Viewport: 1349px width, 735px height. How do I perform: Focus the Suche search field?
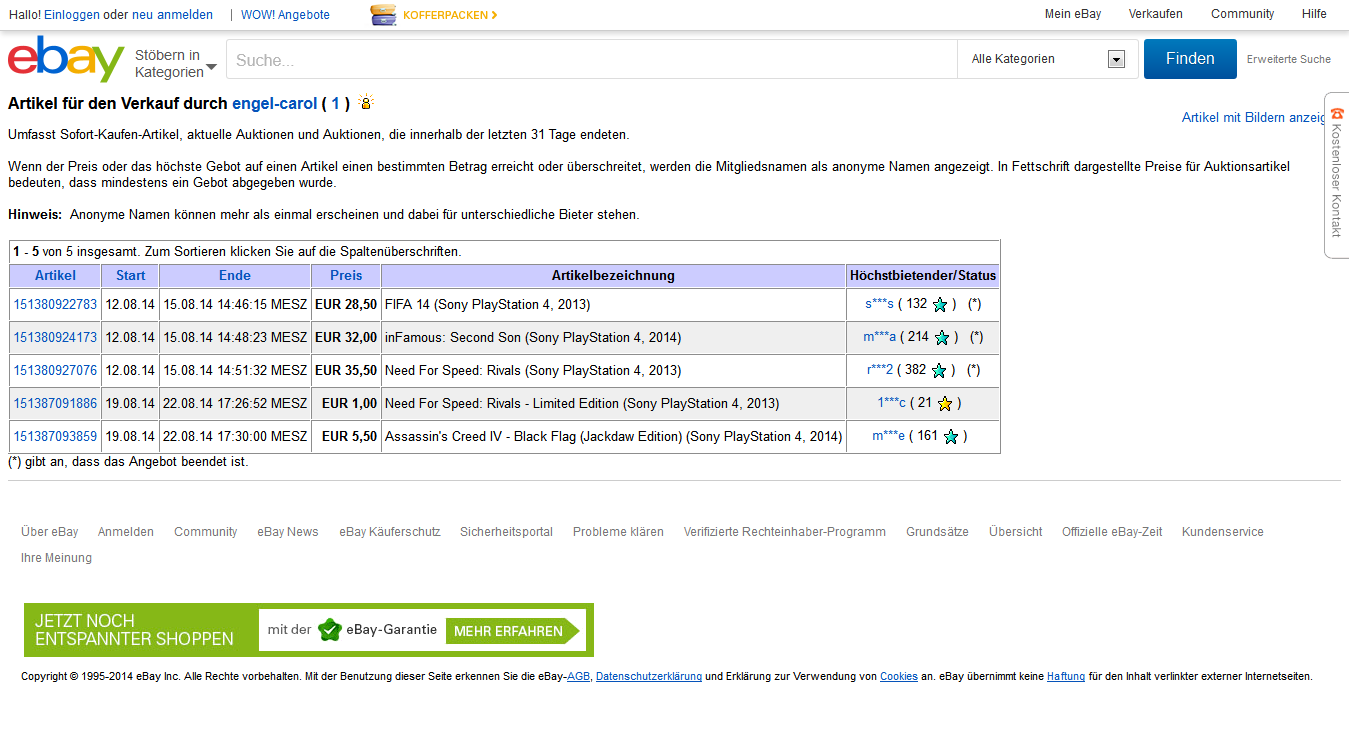point(591,60)
